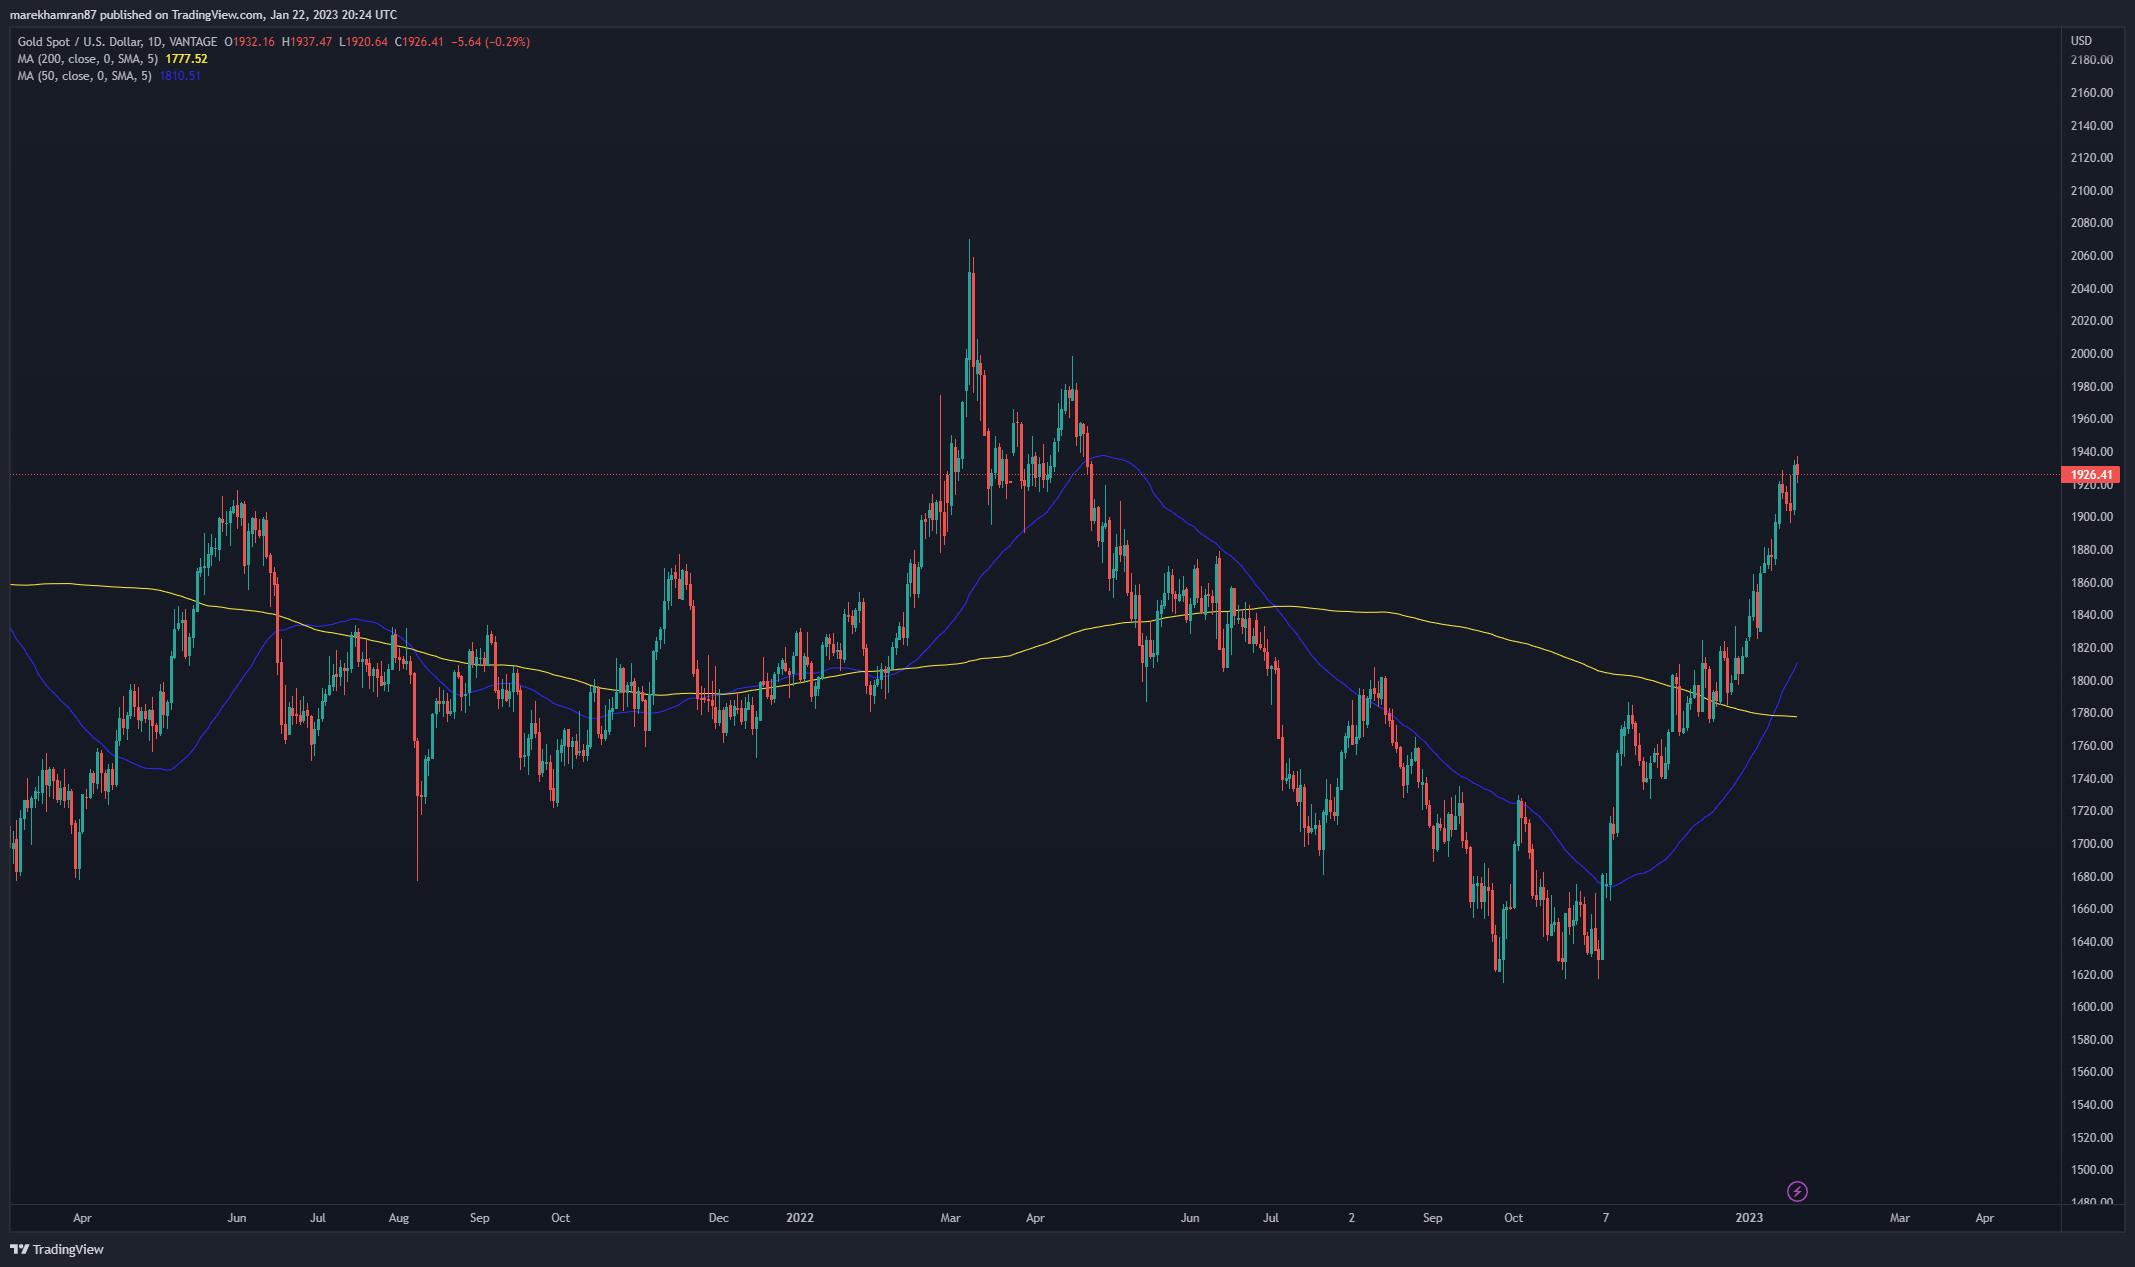2135x1267 pixels.
Task: Click the yellow 1777.52 MA value
Action: pyautogui.click(x=186, y=59)
